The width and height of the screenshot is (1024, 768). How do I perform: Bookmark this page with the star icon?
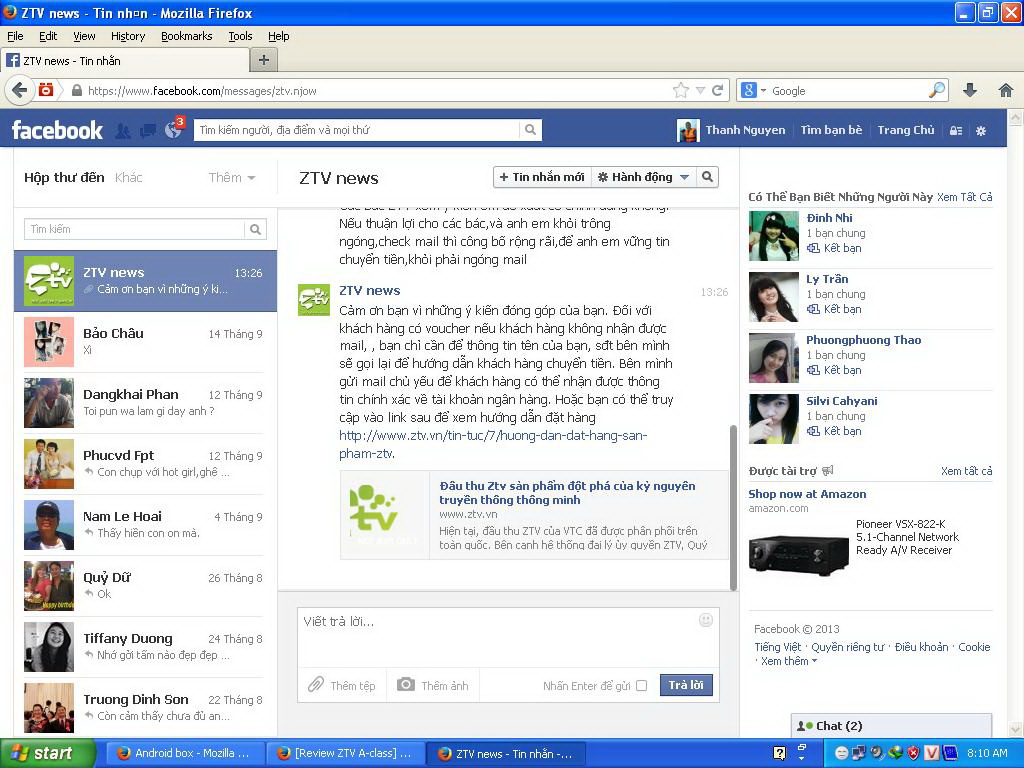(680, 90)
